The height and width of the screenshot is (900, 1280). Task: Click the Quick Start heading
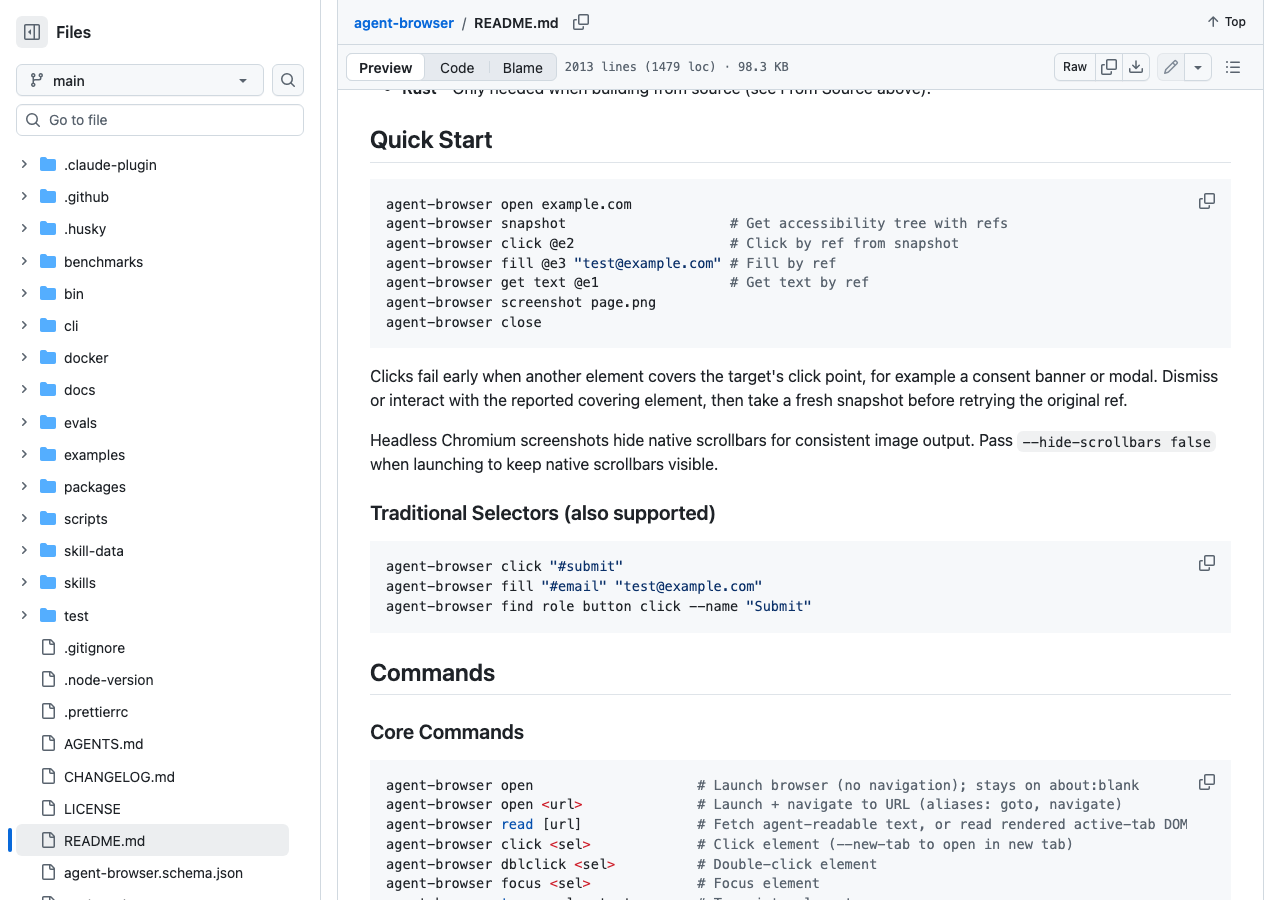coord(431,140)
